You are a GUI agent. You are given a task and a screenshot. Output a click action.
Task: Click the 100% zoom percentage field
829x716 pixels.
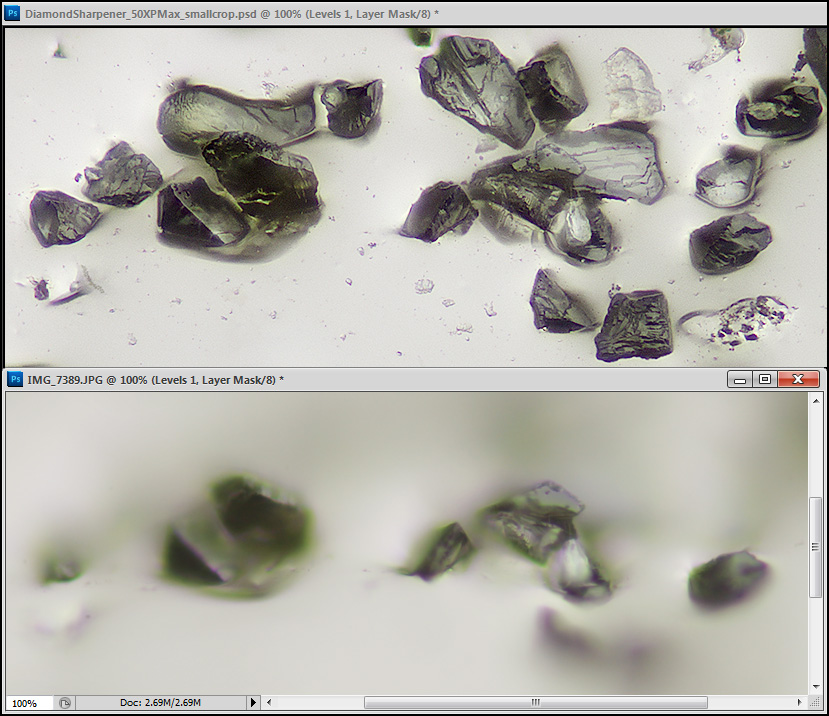coord(30,703)
